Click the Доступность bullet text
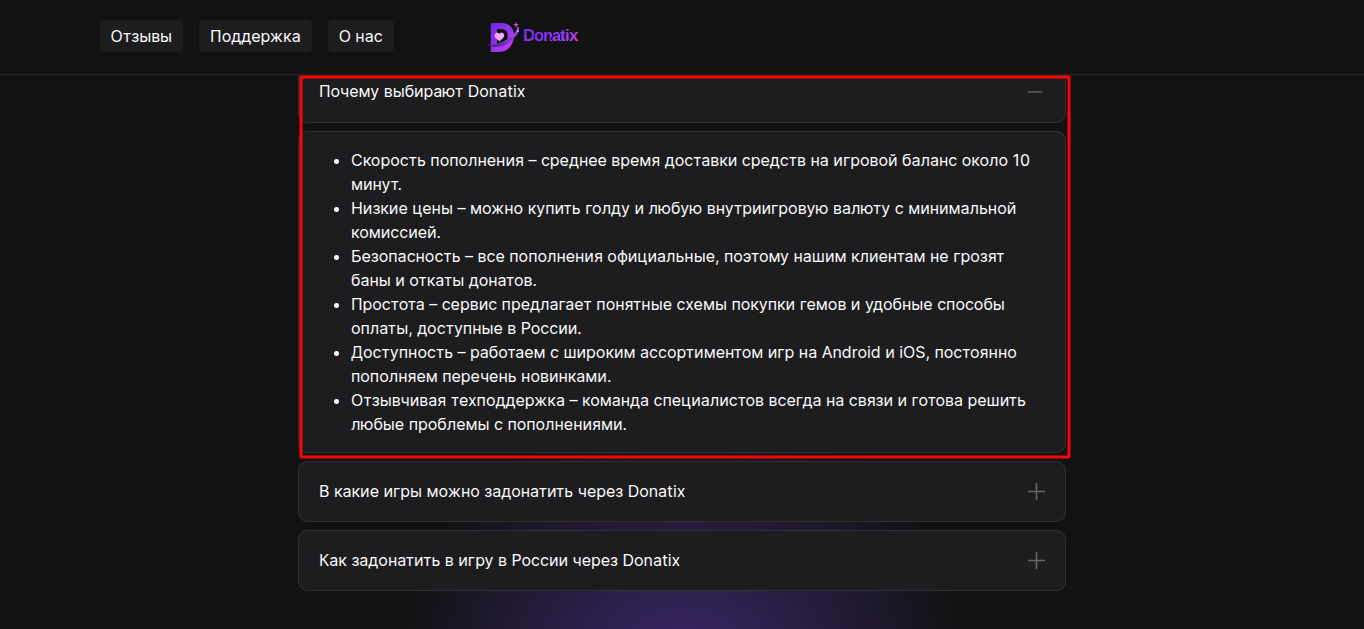This screenshot has width=1364, height=629. coord(684,365)
